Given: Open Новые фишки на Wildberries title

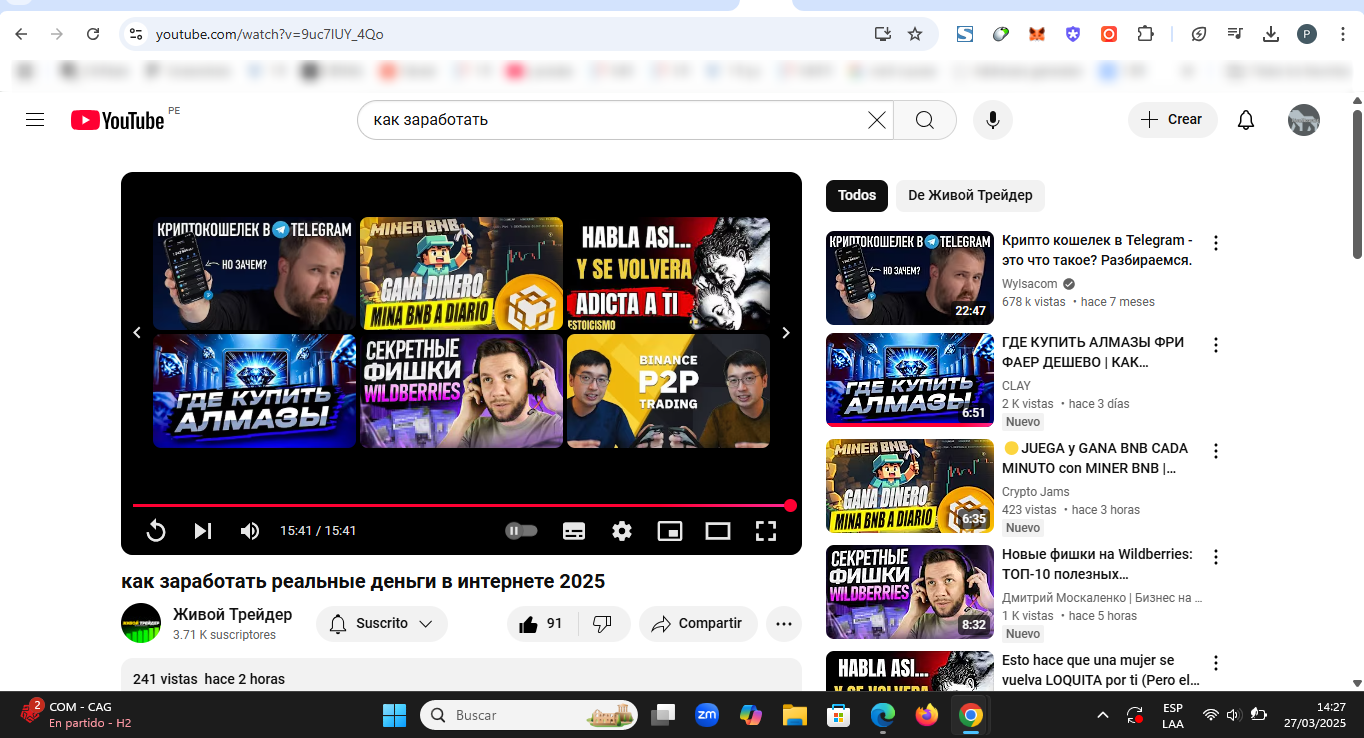Looking at the screenshot, I should point(1097,564).
